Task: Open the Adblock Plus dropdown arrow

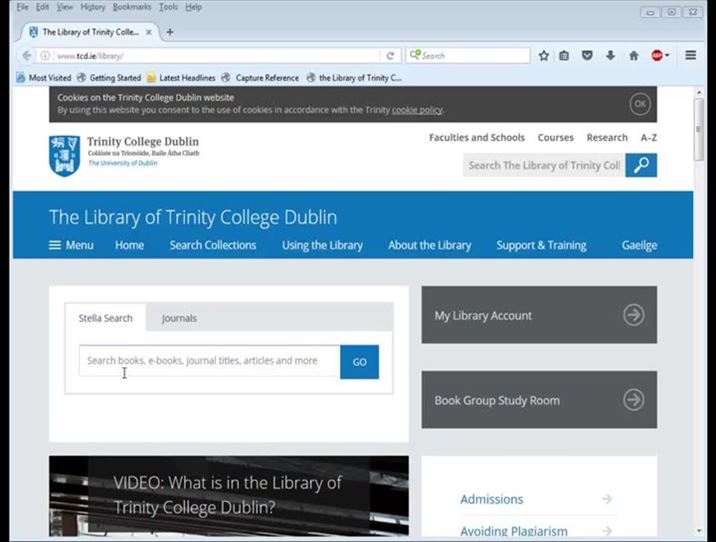Action: [x=667, y=56]
